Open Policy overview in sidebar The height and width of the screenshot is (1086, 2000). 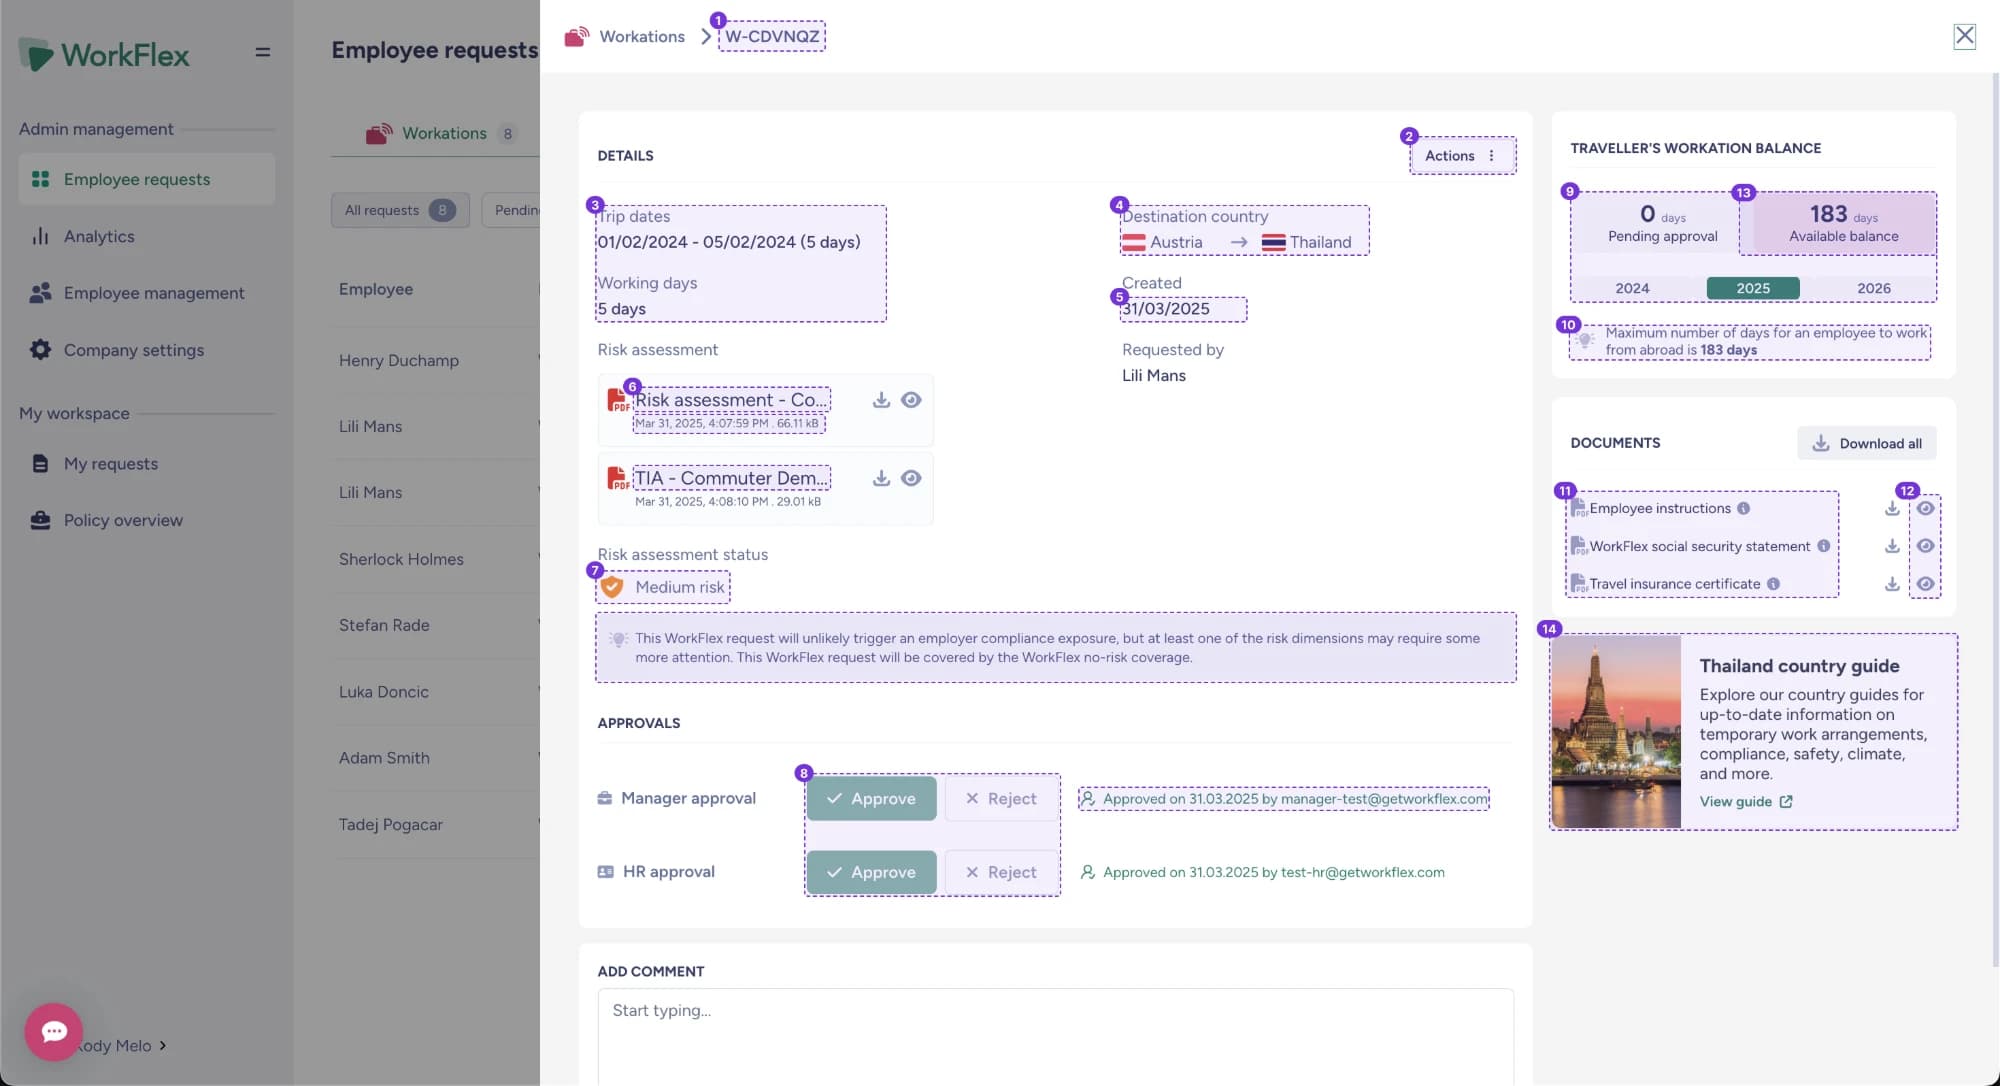pos(147,520)
